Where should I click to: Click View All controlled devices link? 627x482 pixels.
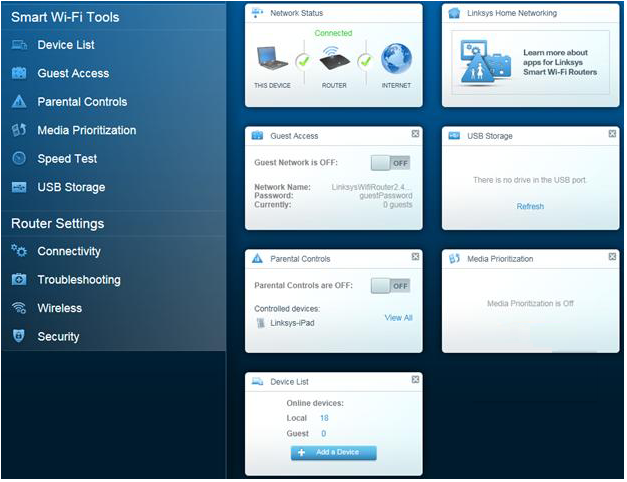coord(398,318)
